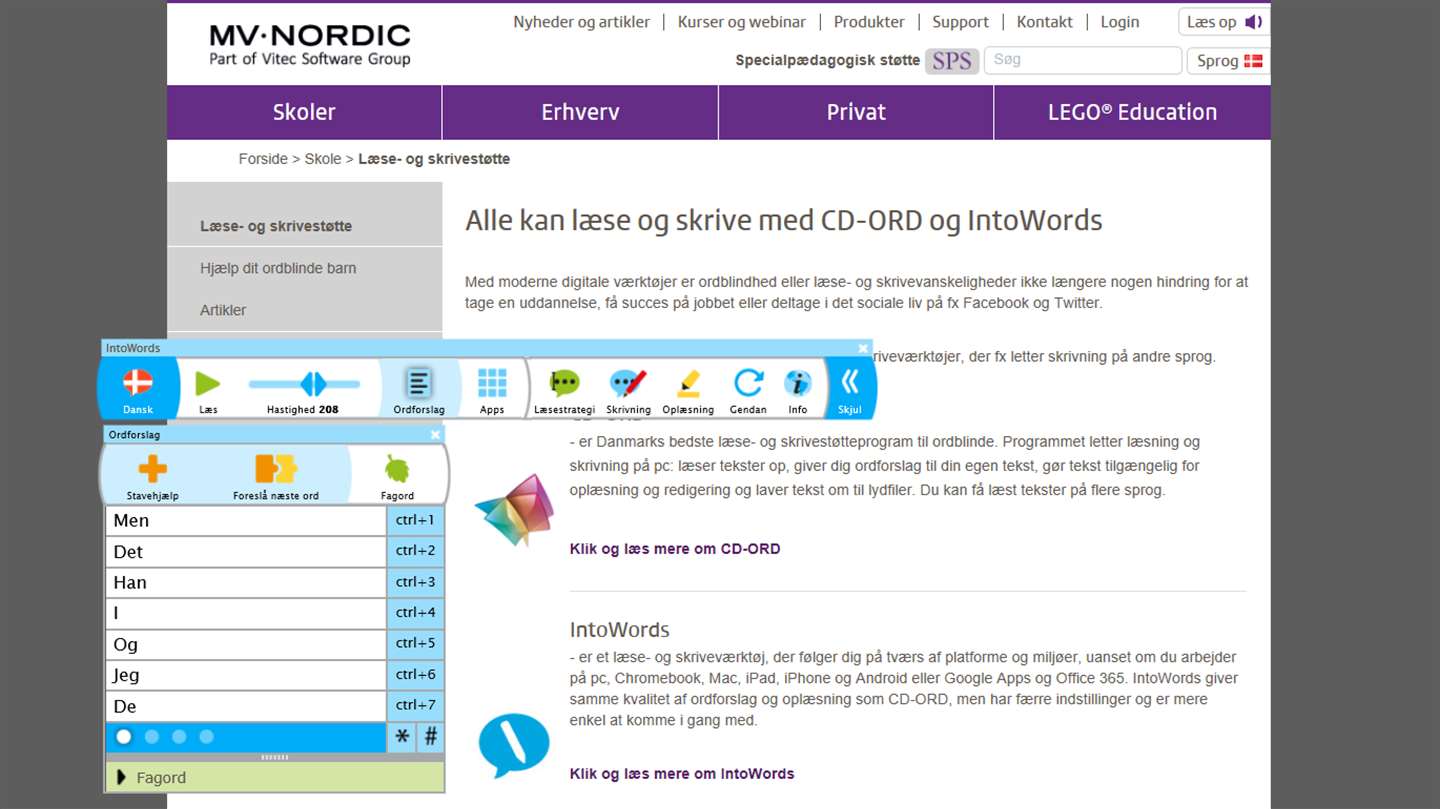This screenshot has height=809, width=1440.
Task: Adjust the Hastighed speed slider
Action: [x=304, y=383]
